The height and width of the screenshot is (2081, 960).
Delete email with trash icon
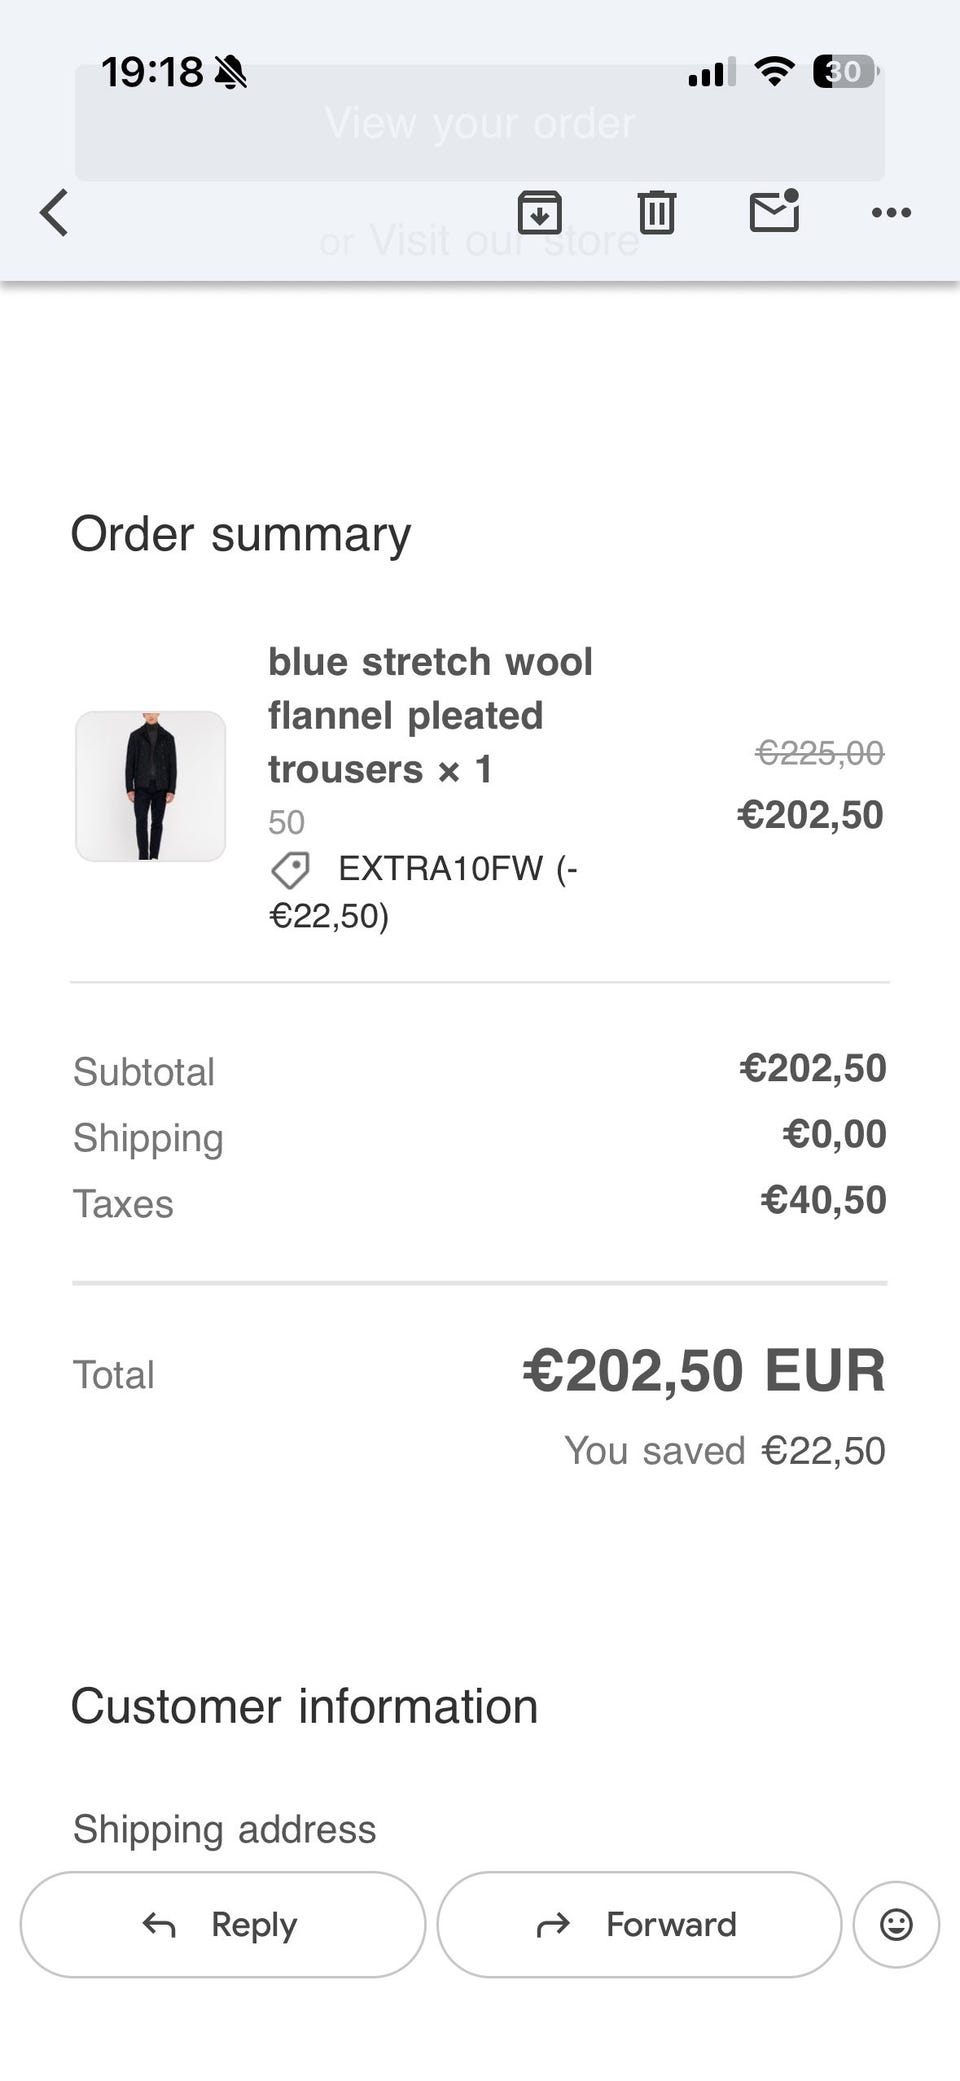coord(657,212)
